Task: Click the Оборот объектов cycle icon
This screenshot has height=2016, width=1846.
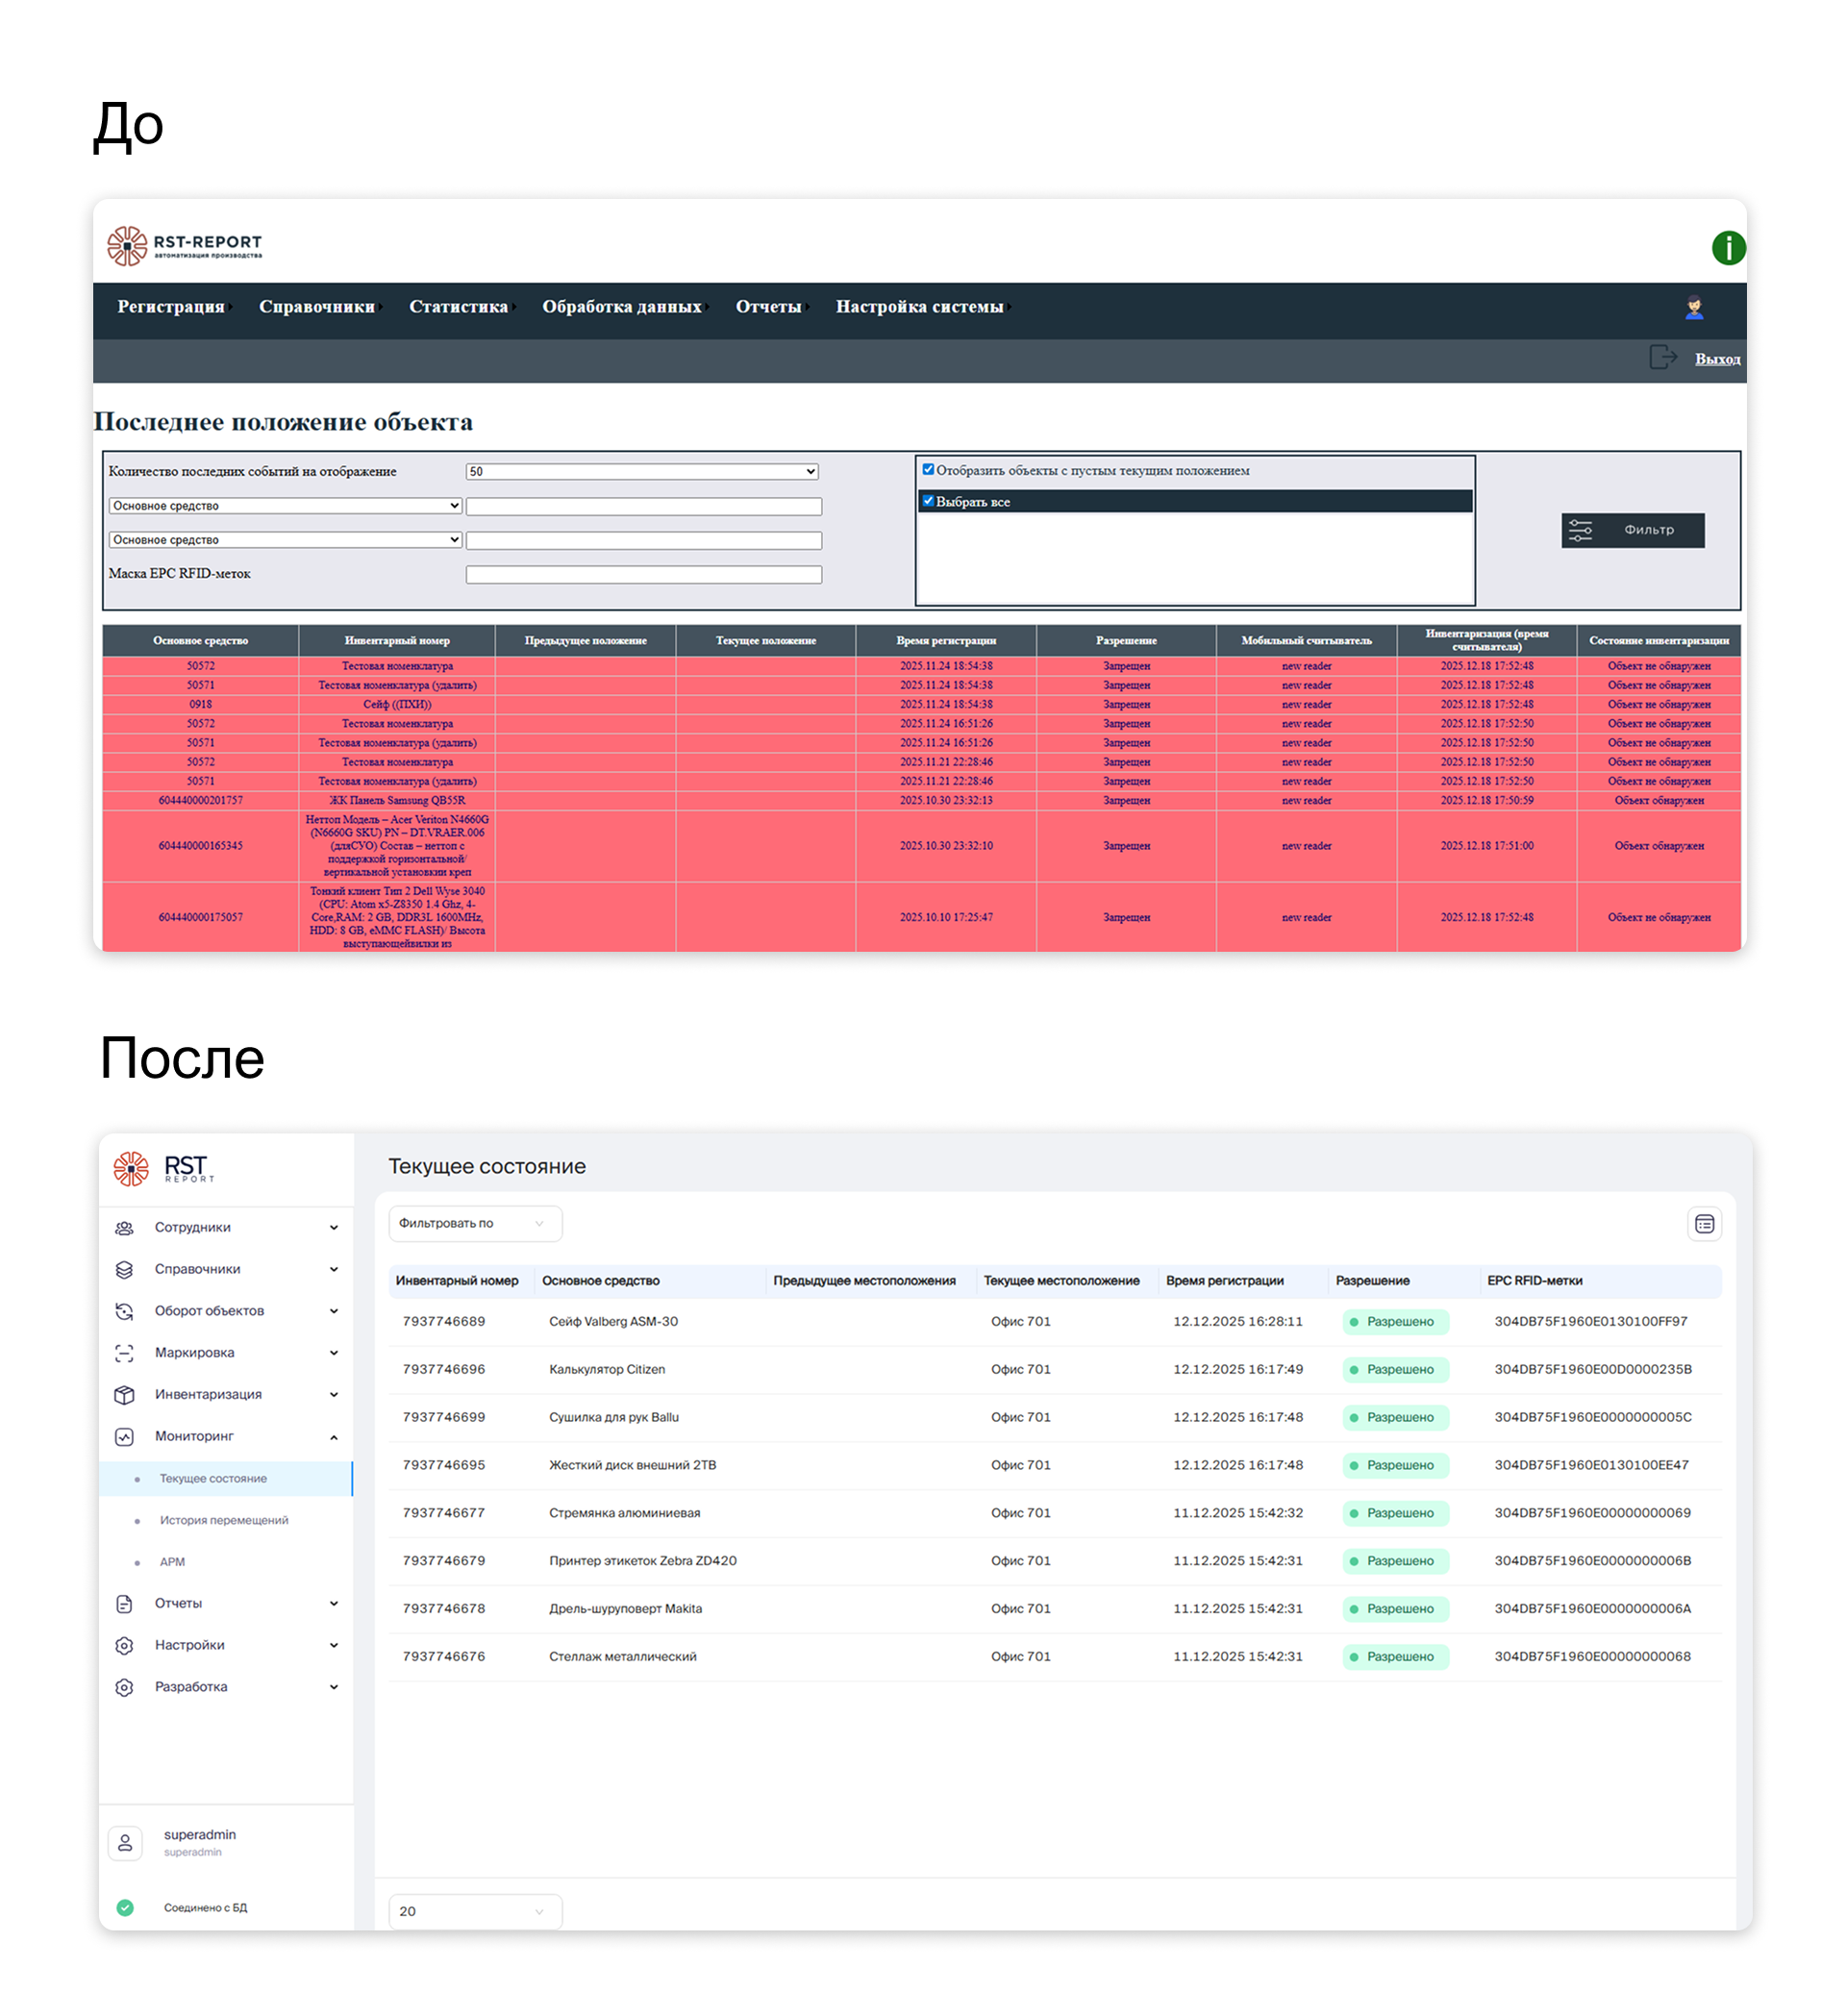Action: pos(124,1310)
